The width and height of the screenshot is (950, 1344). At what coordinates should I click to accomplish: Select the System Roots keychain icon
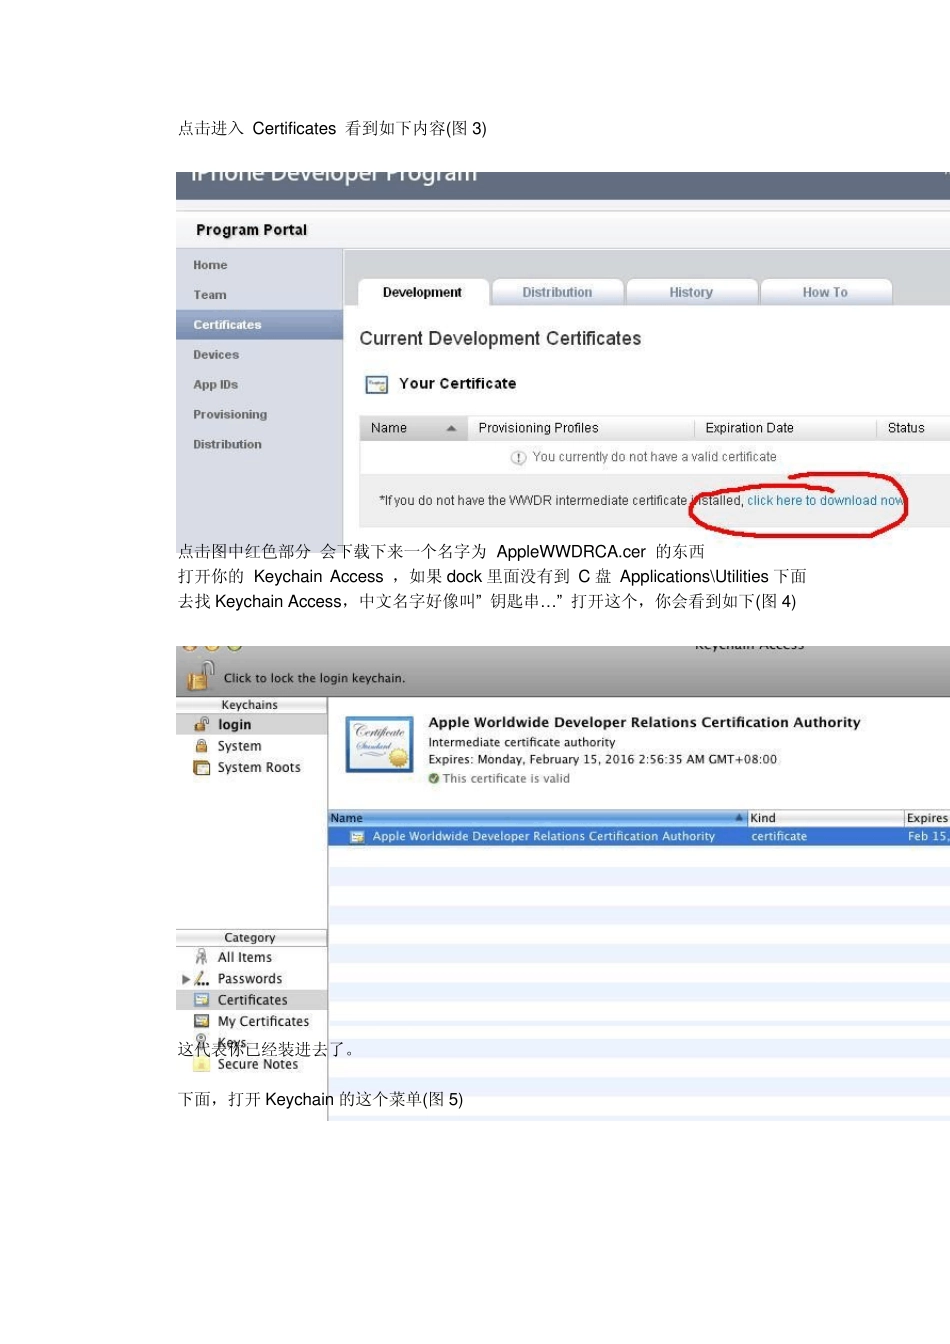pyautogui.click(x=201, y=767)
